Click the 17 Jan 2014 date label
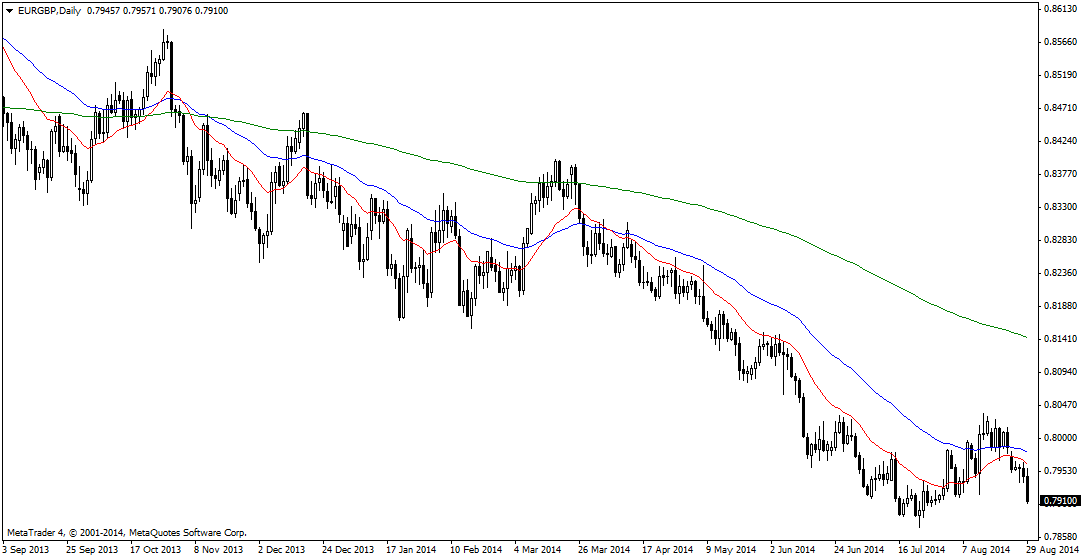The height and width of the screenshot is (558, 1081). coord(411,549)
